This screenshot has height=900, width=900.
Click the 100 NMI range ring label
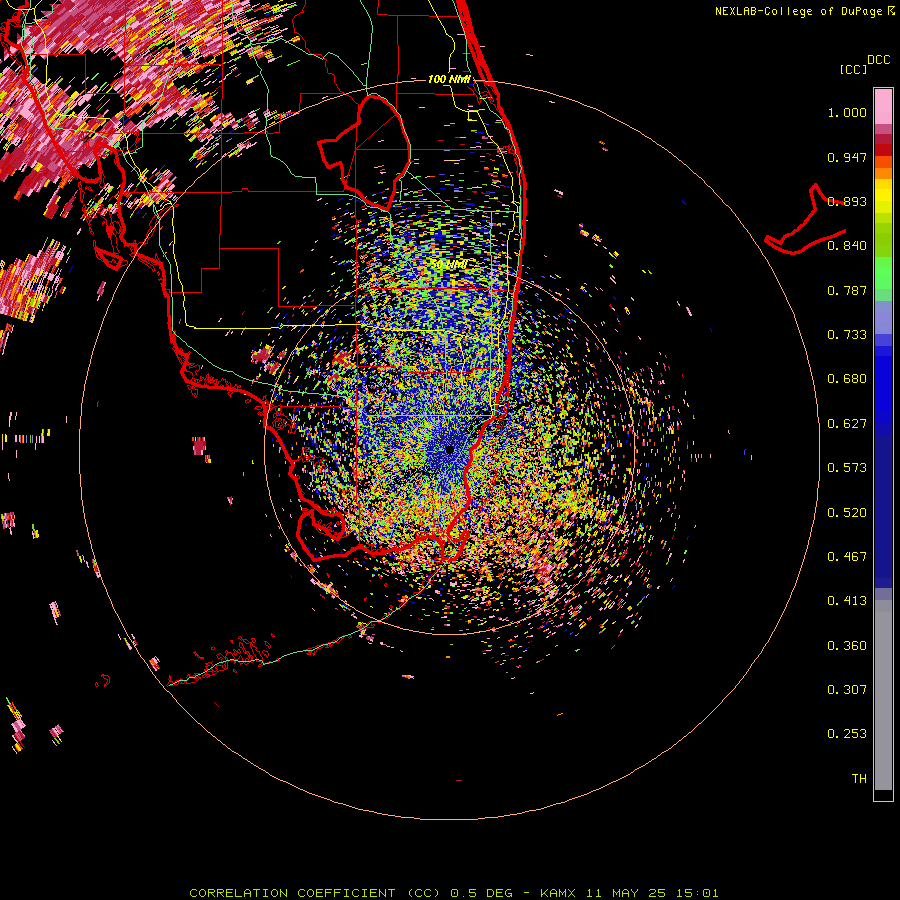pos(449,79)
